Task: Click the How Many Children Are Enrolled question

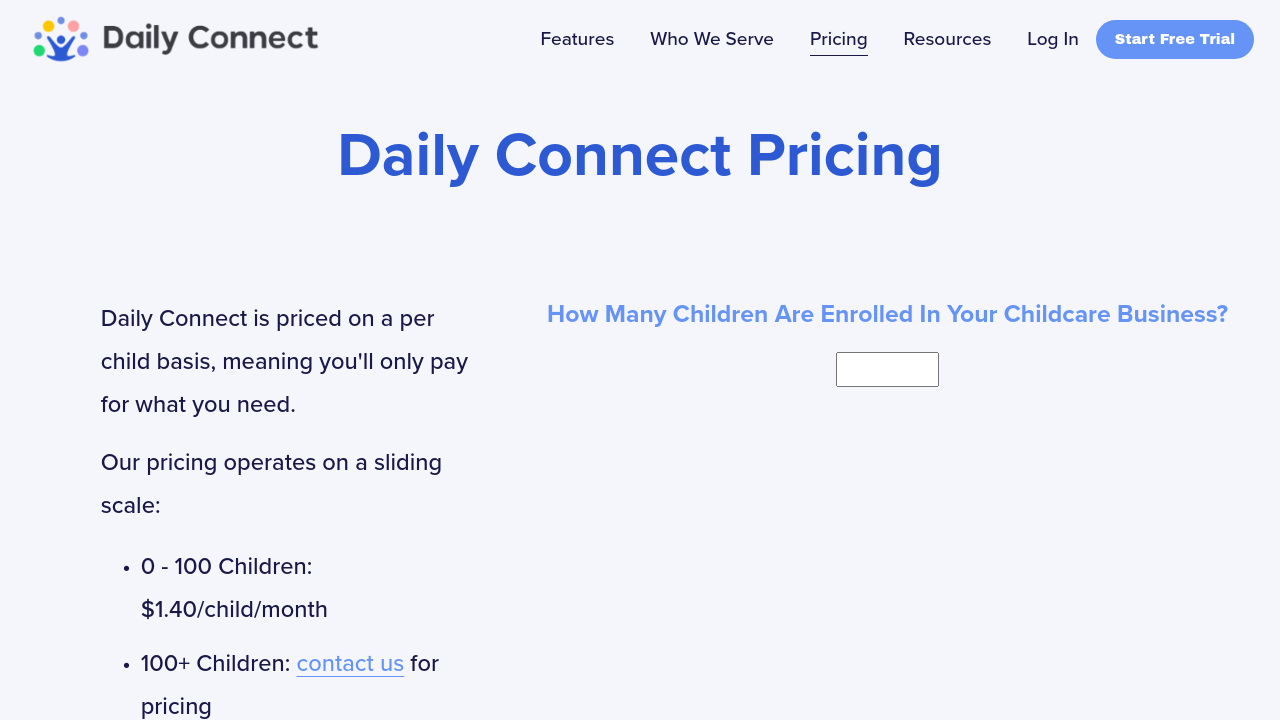Action: (887, 314)
